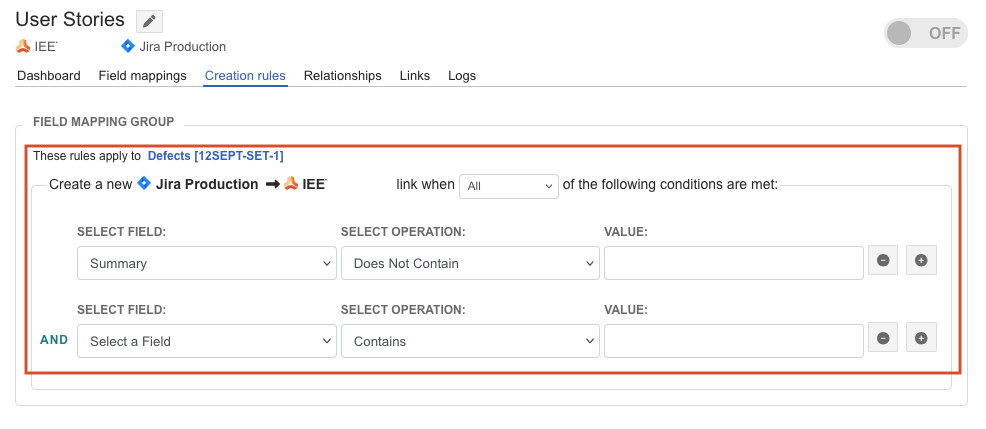The image size is (986, 429).
Task: Open the All conditions dropdown
Action: [x=509, y=186]
